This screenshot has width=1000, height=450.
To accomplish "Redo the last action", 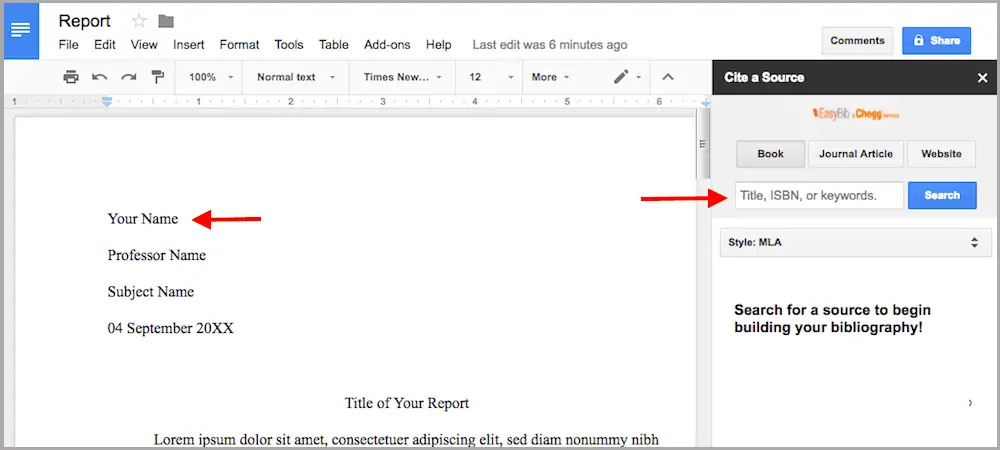I will 129,77.
